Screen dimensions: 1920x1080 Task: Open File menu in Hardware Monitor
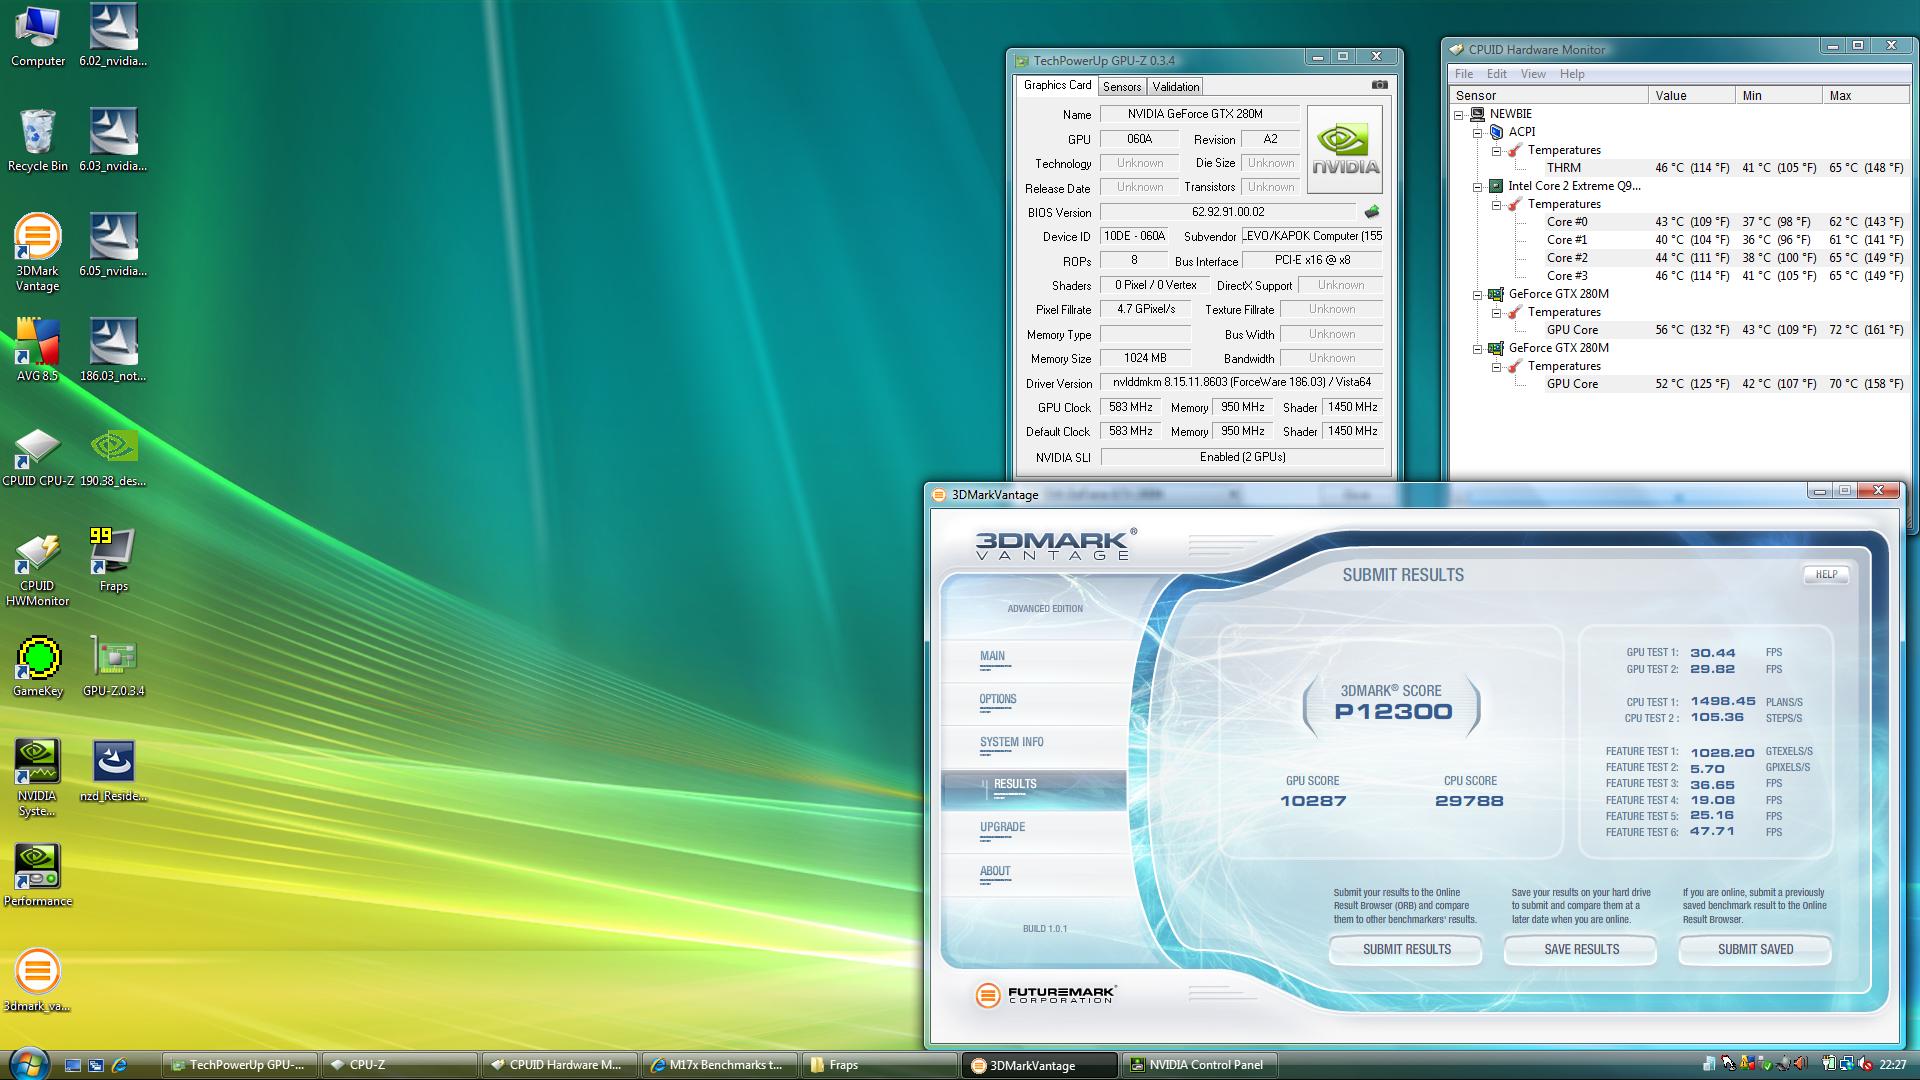pyautogui.click(x=1464, y=74)
